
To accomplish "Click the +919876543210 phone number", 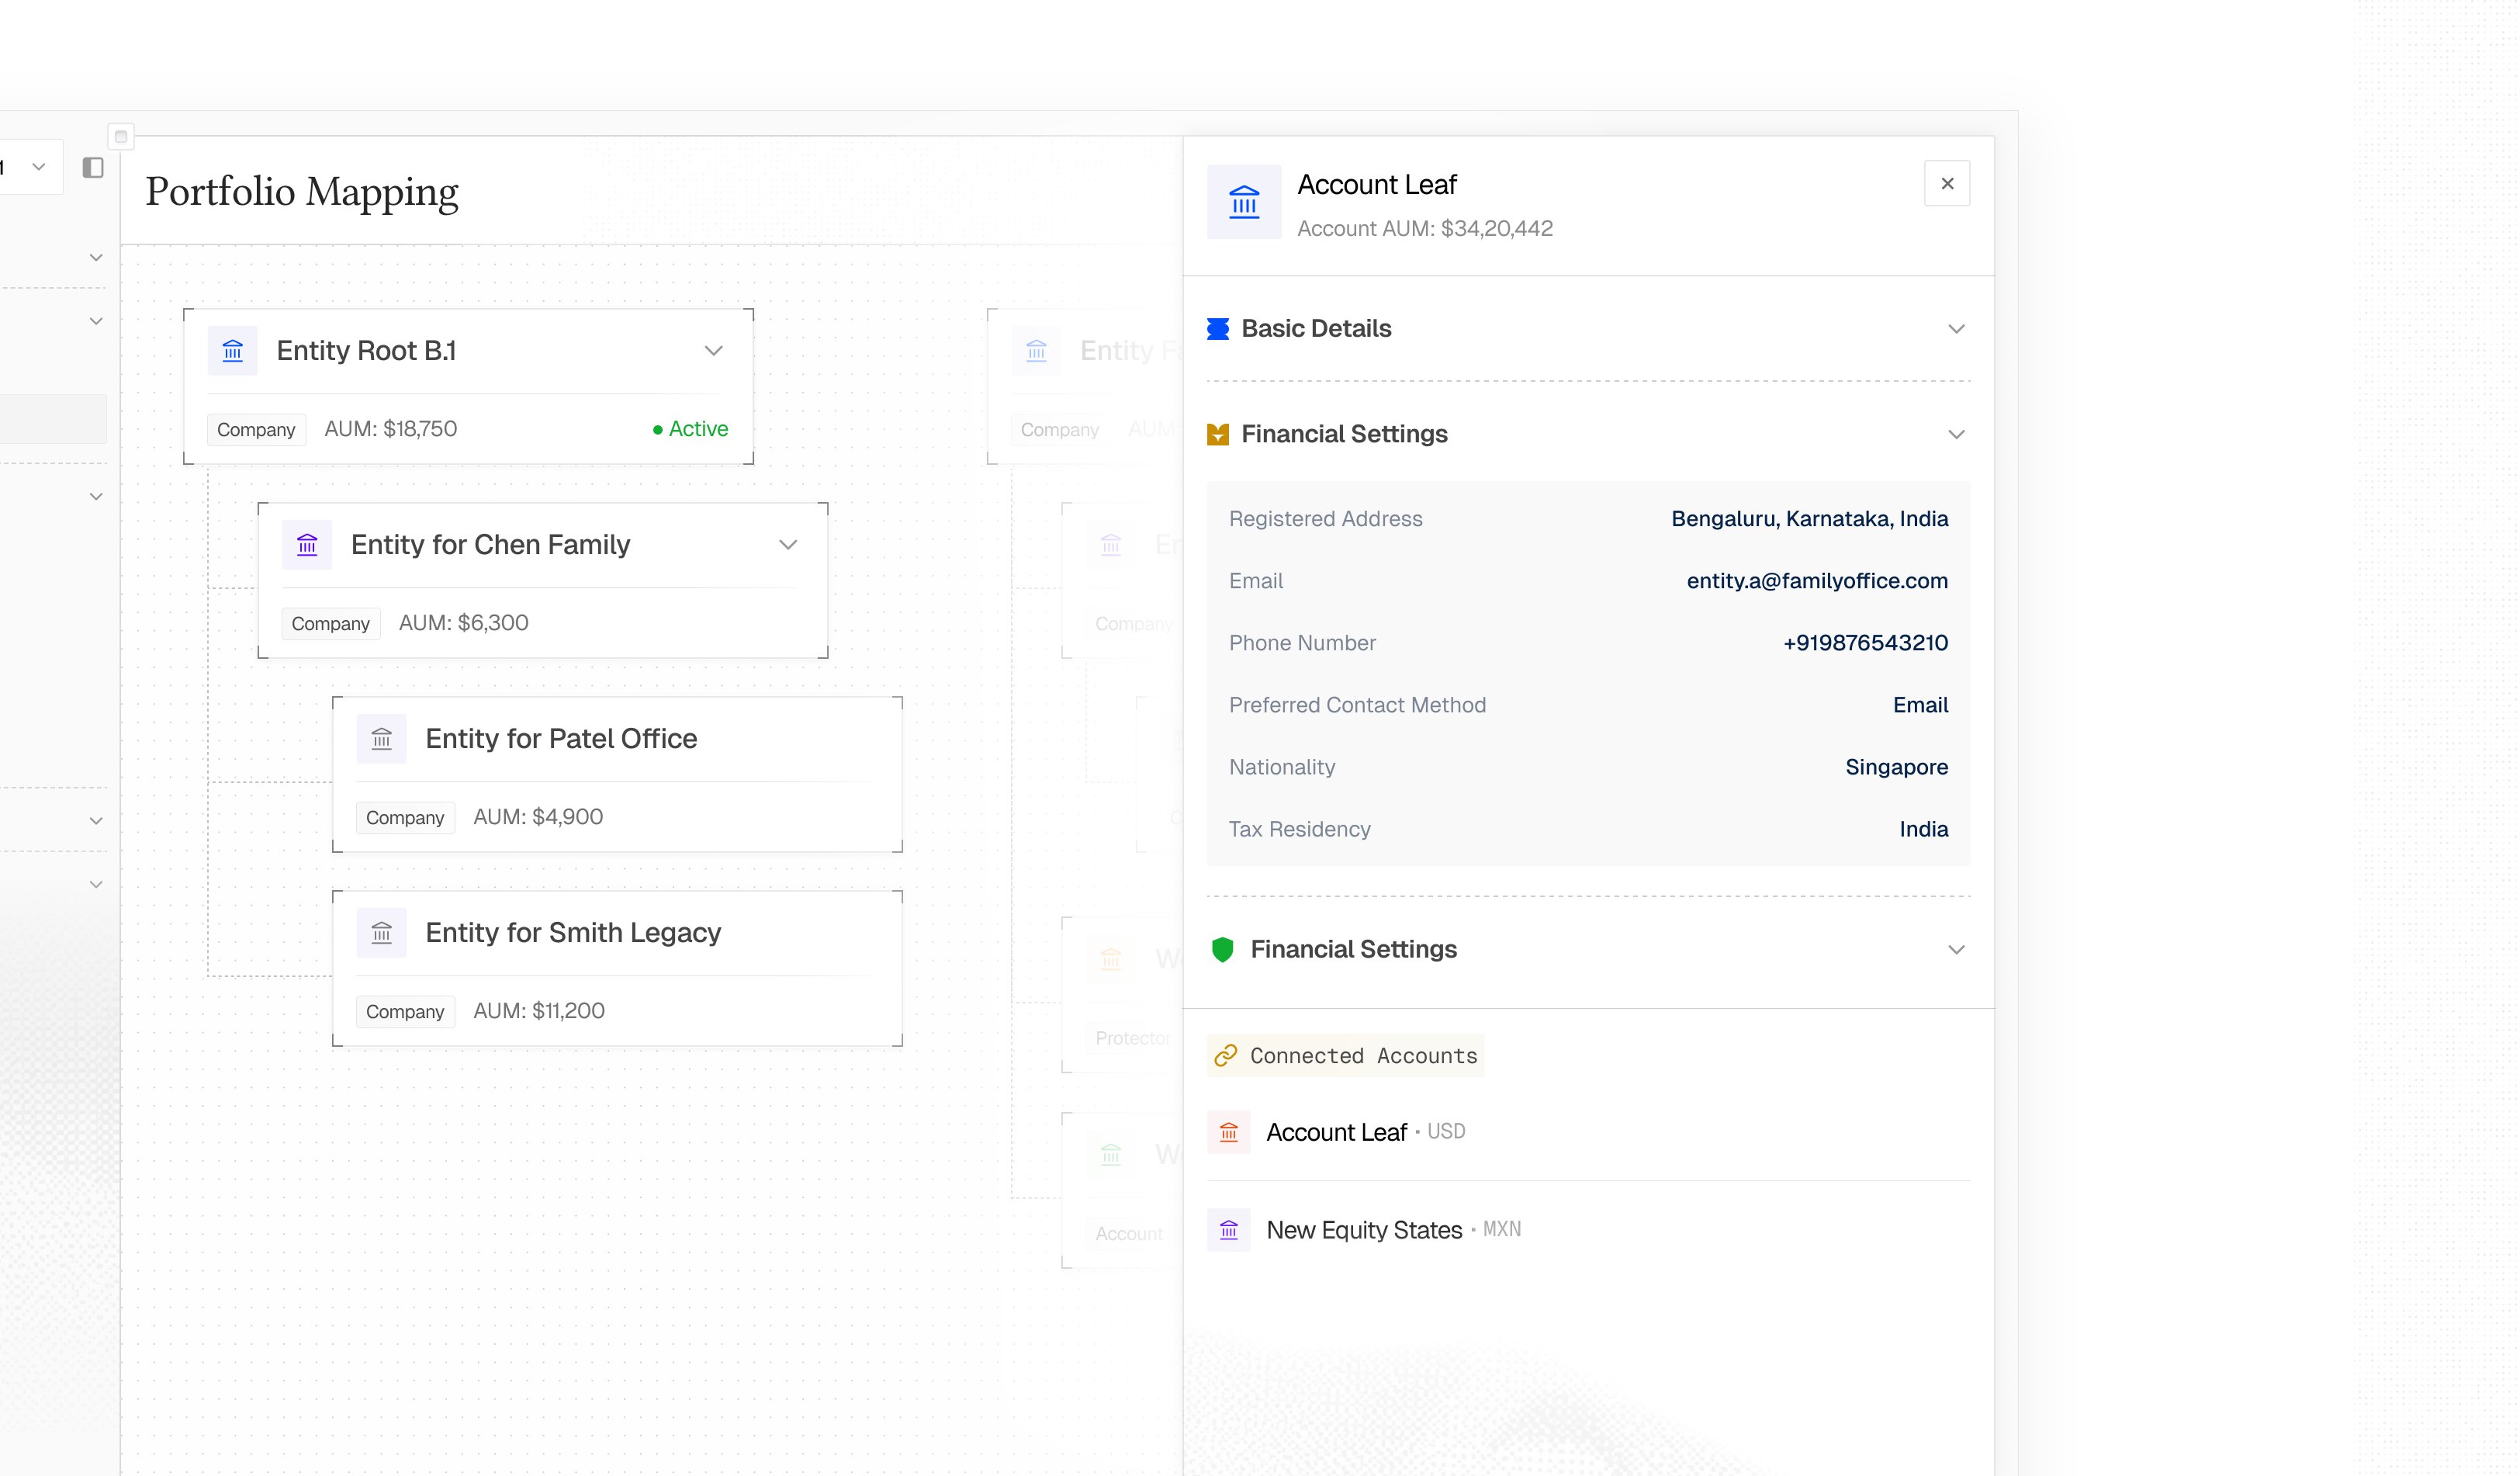I will click(1866, 643).
